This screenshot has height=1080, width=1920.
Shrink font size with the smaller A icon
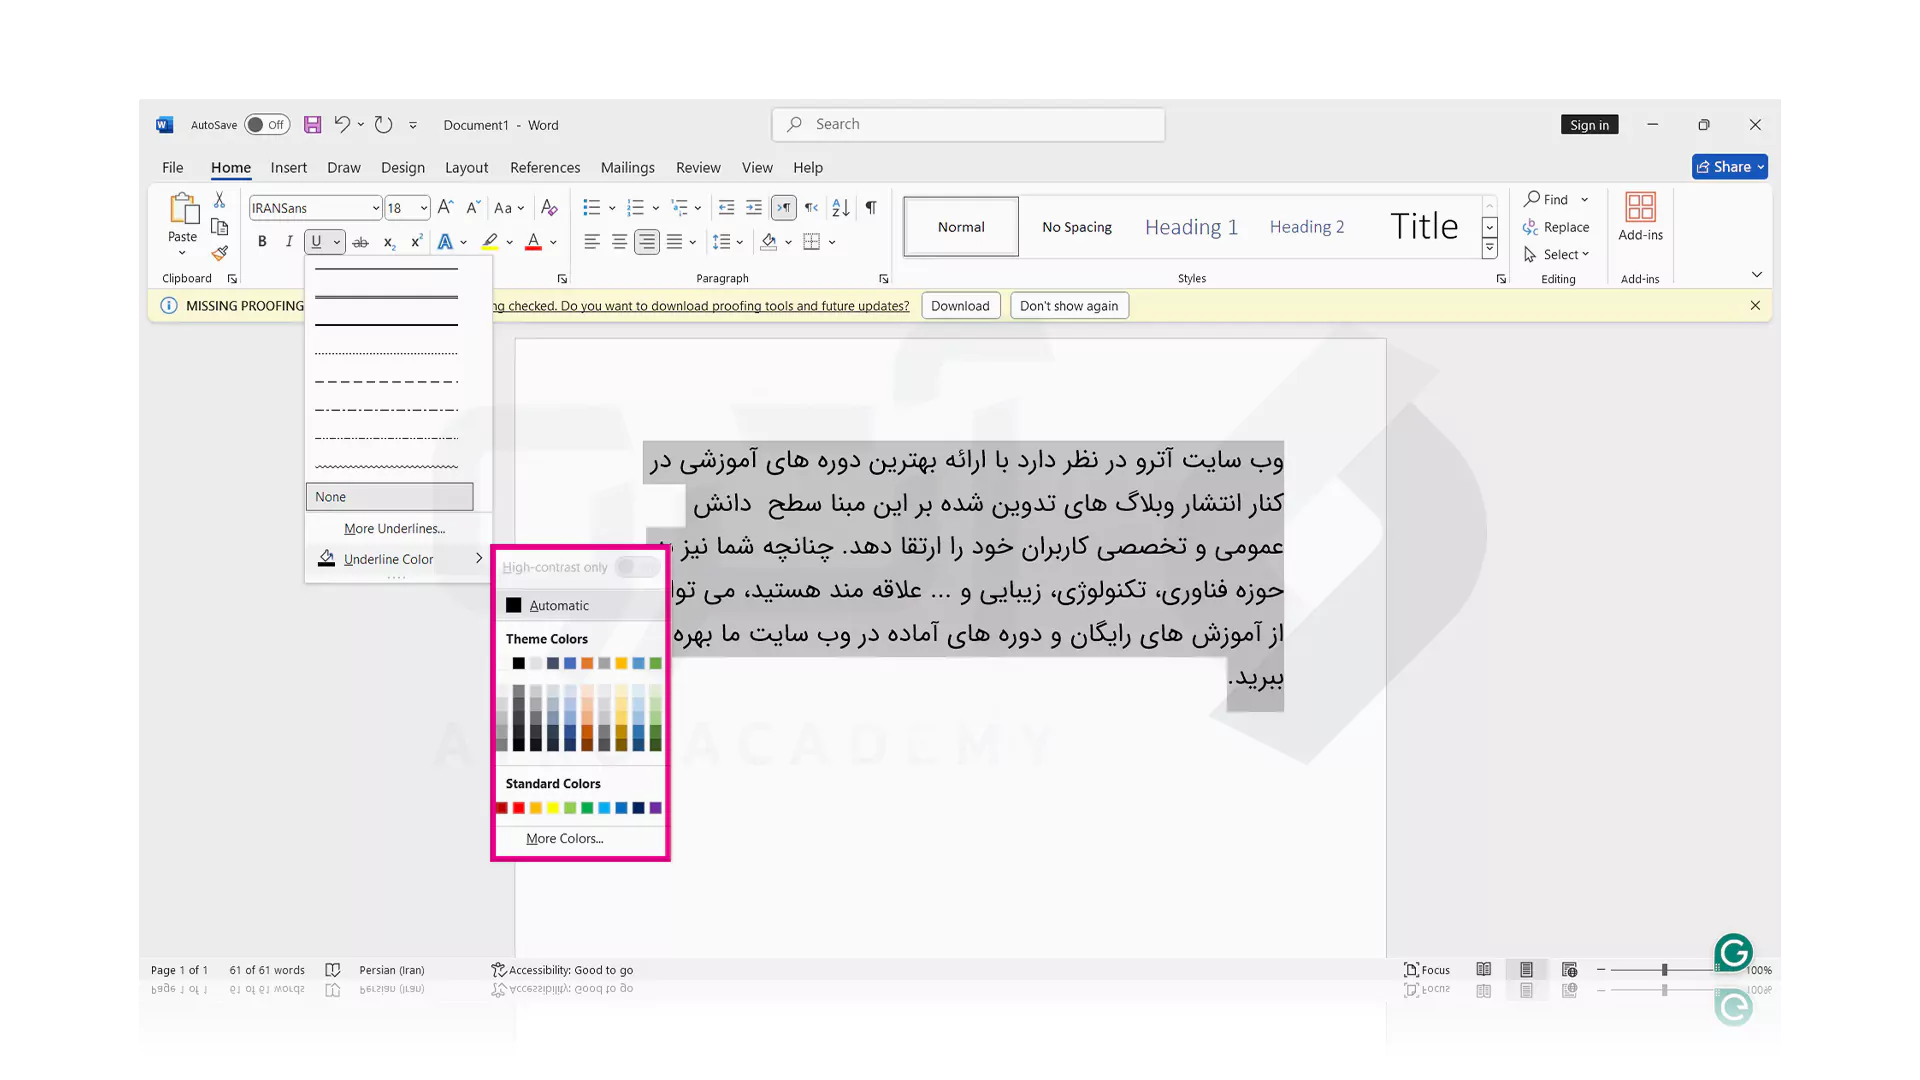coord(474,207)
